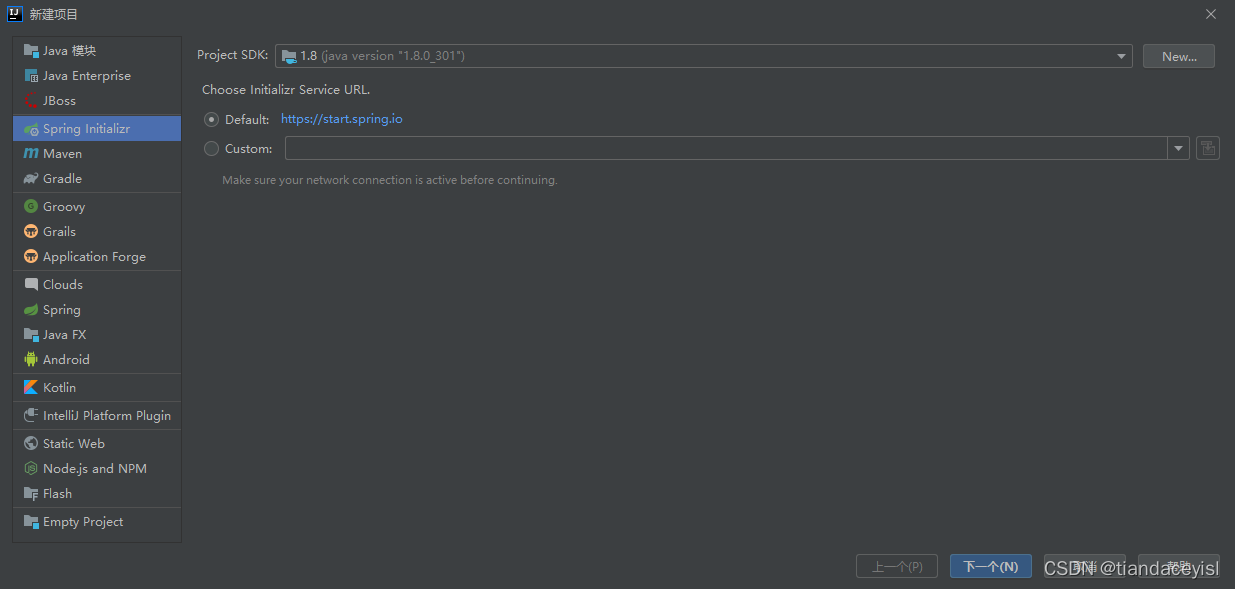
Task: Click the 上一个(P) previous button
Action: (x=897, y=566)
